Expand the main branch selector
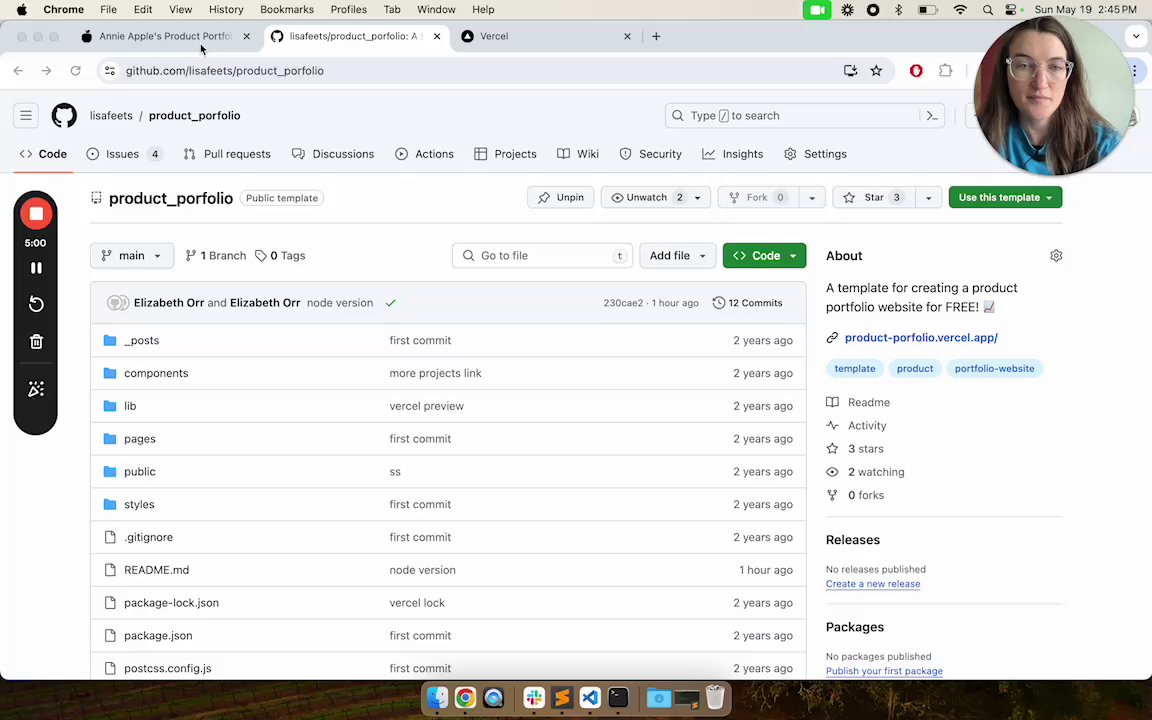Viewport: 1152px width, 720px height. pyautogui.click(x=132, y=256)
